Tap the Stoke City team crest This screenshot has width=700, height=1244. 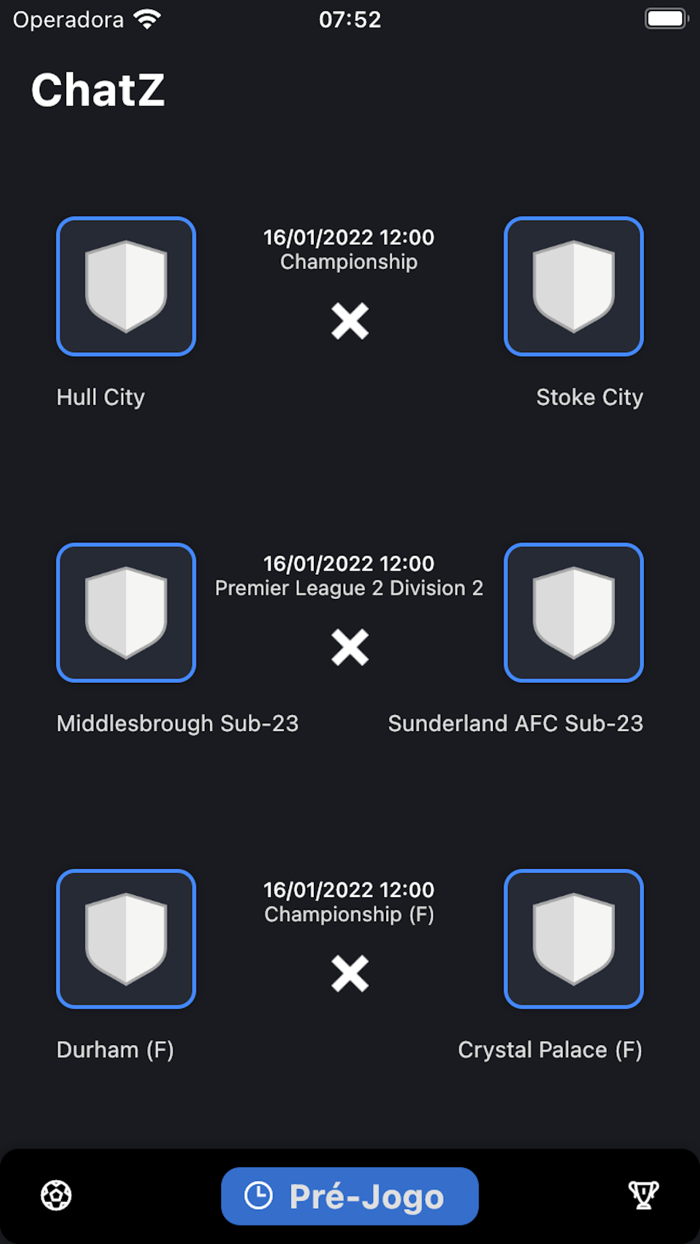tap(574, 286)
